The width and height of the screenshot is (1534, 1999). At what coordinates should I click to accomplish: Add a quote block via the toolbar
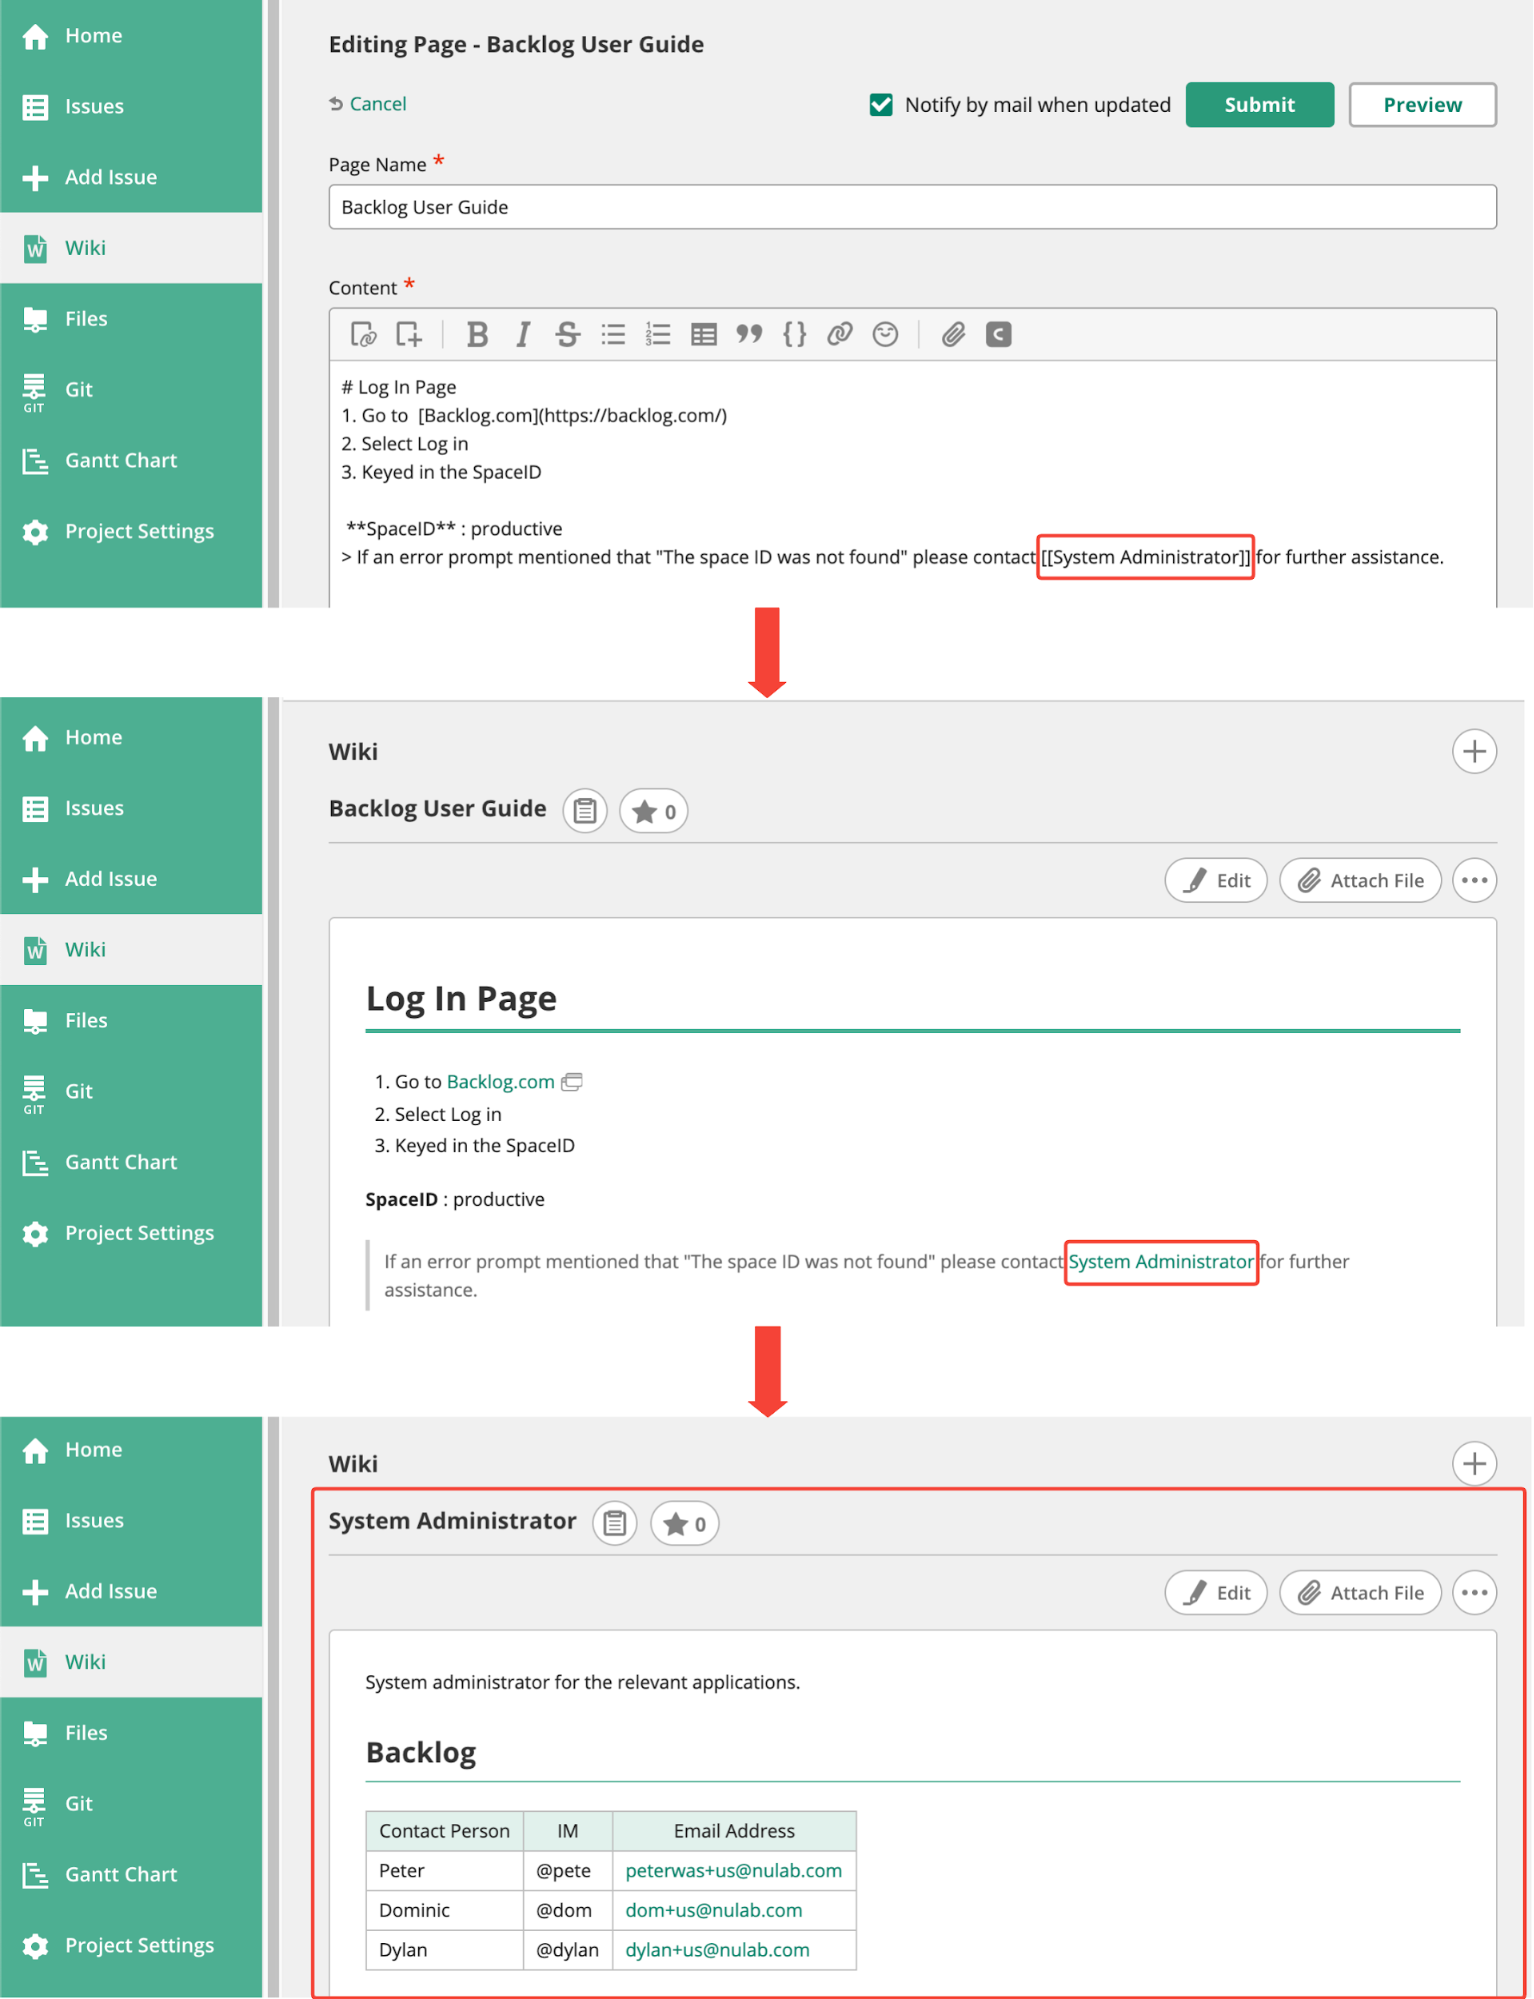click(749, 334)
